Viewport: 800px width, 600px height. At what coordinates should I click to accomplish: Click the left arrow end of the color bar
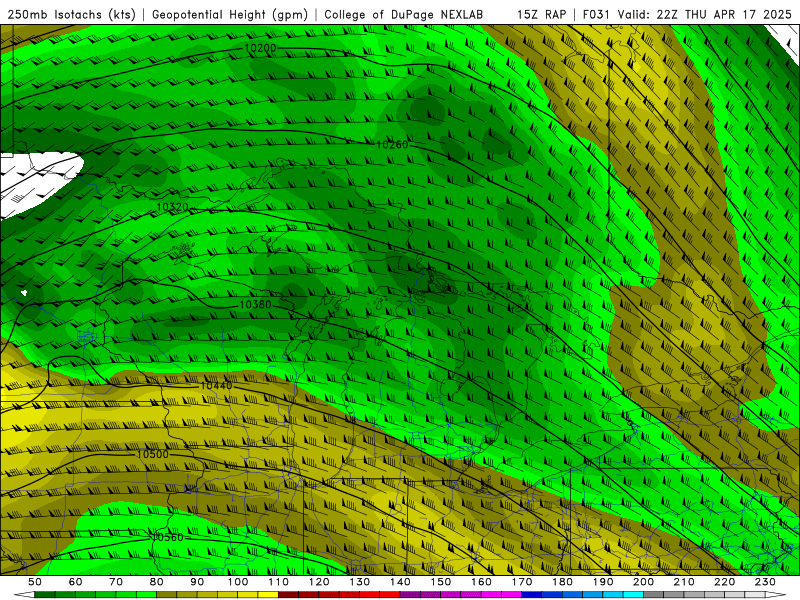coord(24,595)
